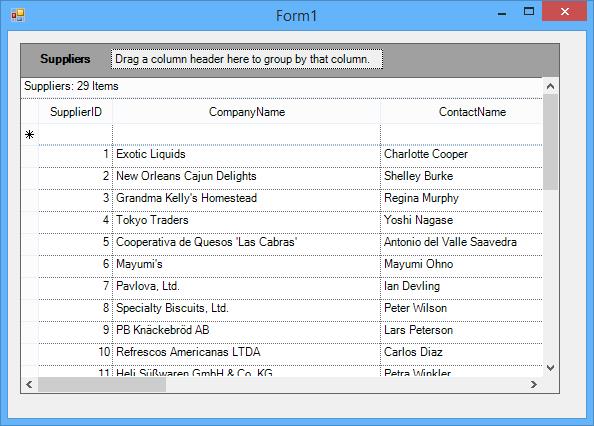
Task: Click the empty ContactName cell in new row
Action: 462,134
